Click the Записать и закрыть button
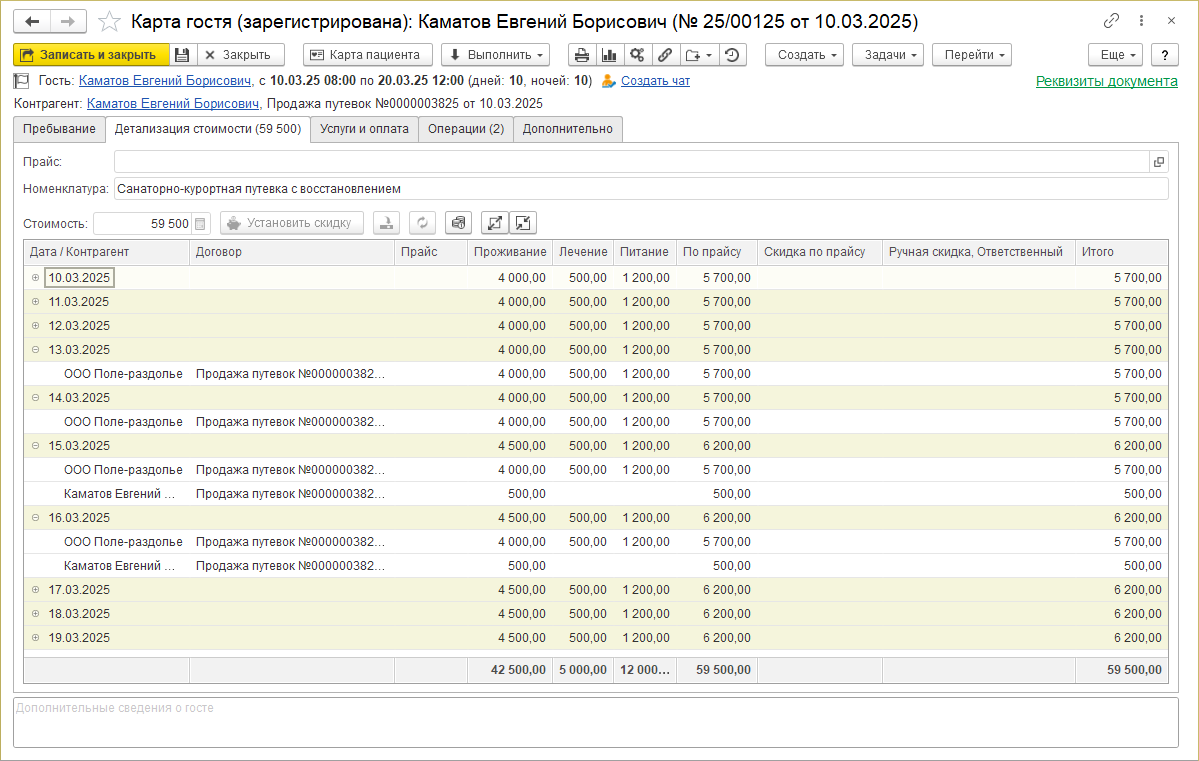 pyautogui.click(x=91, y=55)
